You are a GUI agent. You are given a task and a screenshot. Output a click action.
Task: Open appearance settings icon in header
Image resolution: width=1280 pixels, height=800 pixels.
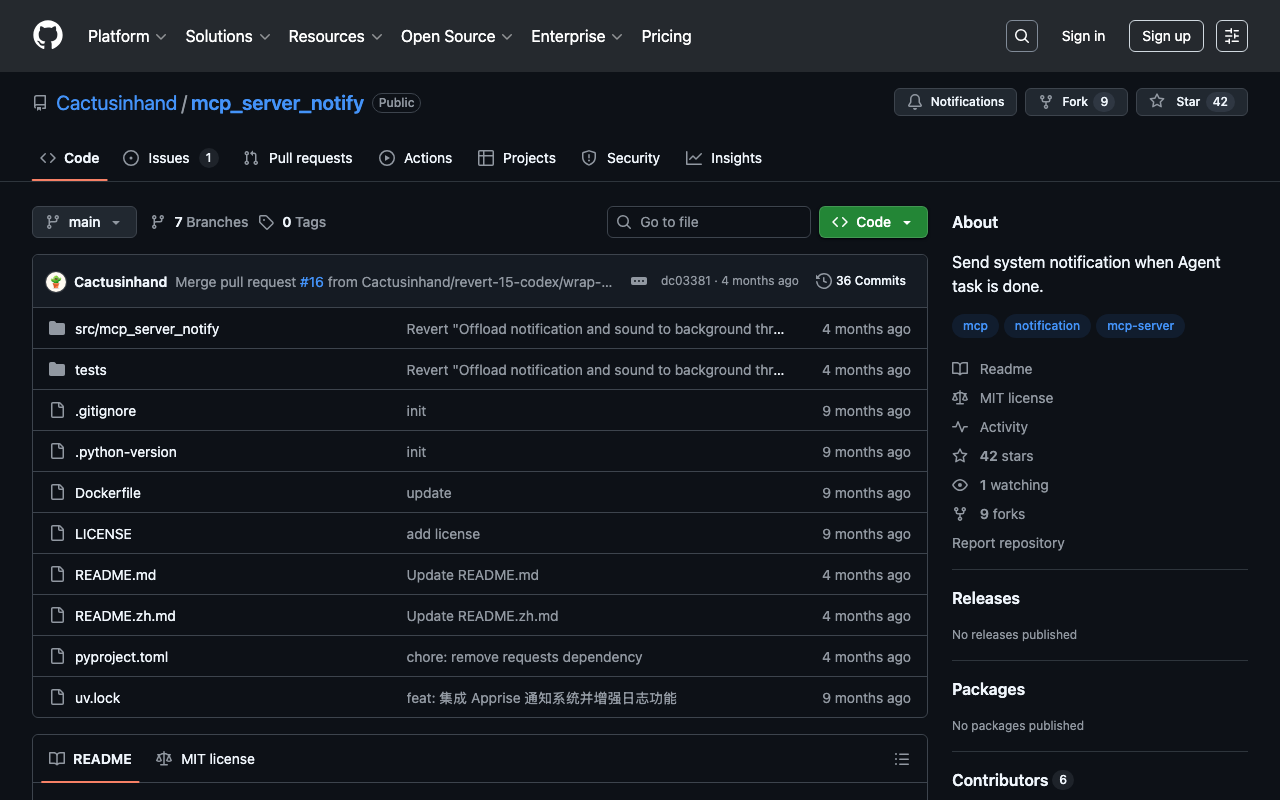[1231, 36]
